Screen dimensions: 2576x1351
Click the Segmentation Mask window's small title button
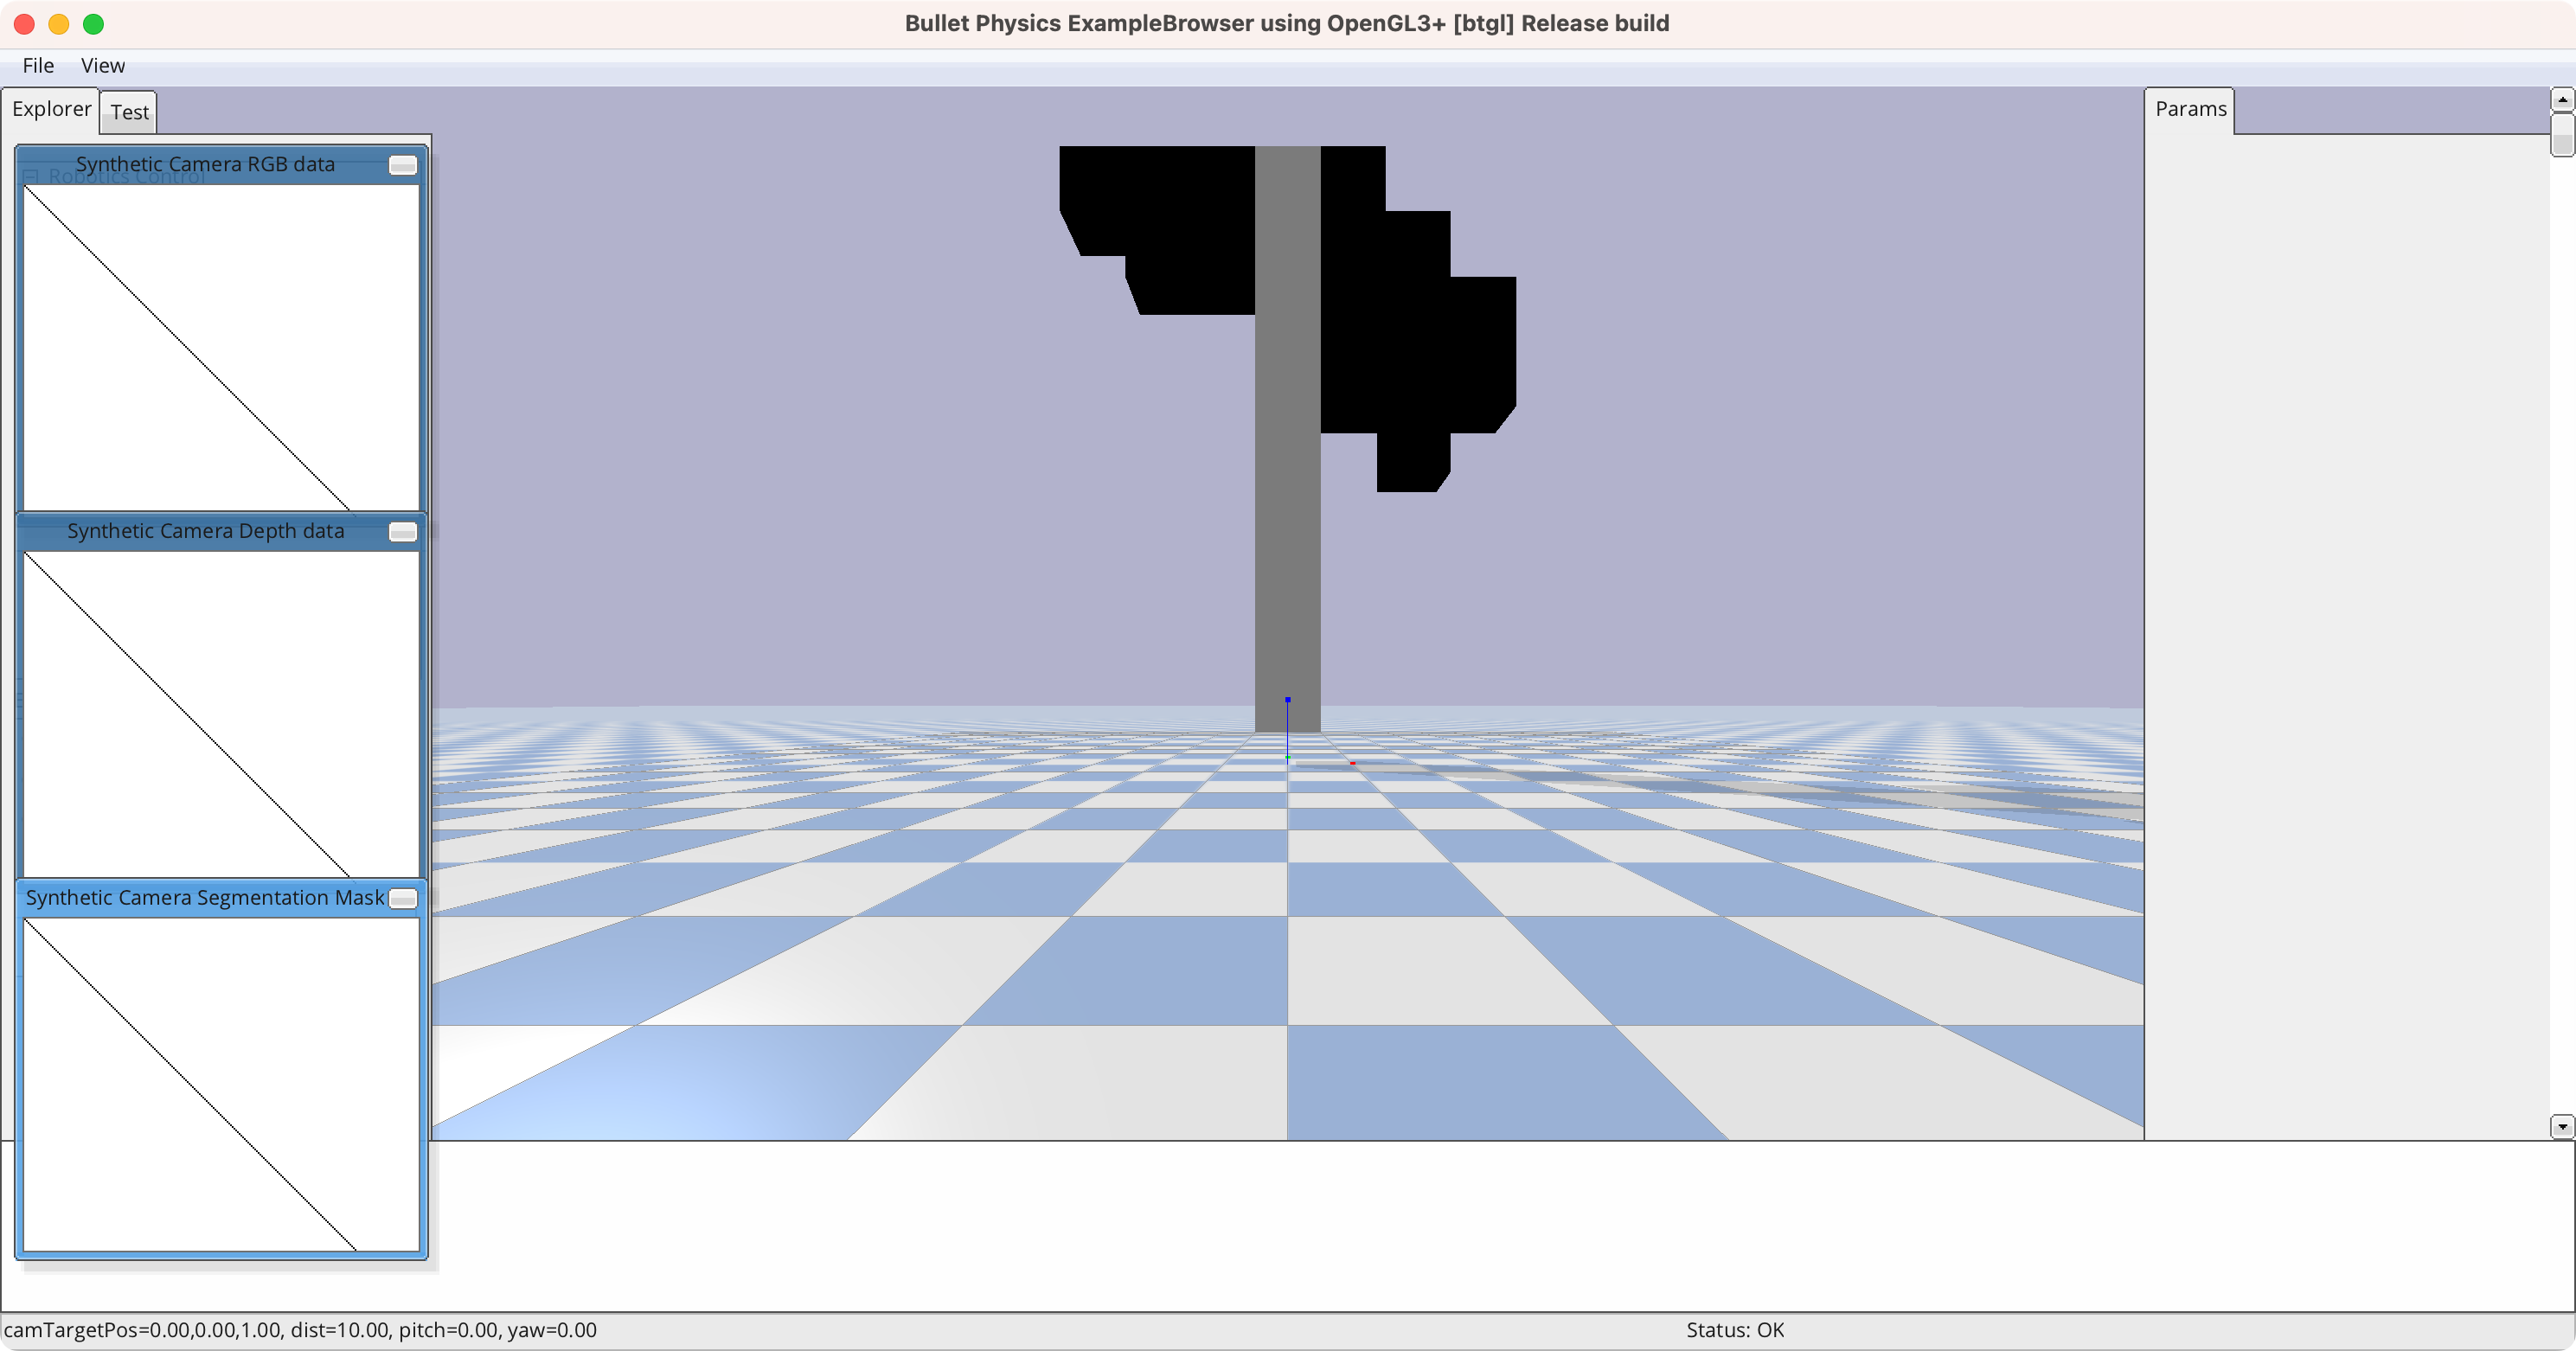[402, 899]
